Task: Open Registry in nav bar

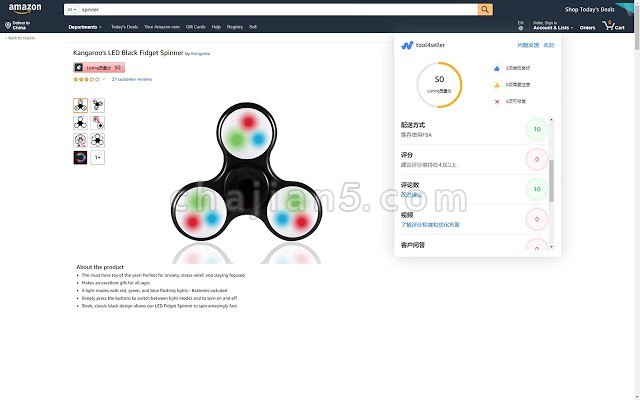Action: [235, 27]
